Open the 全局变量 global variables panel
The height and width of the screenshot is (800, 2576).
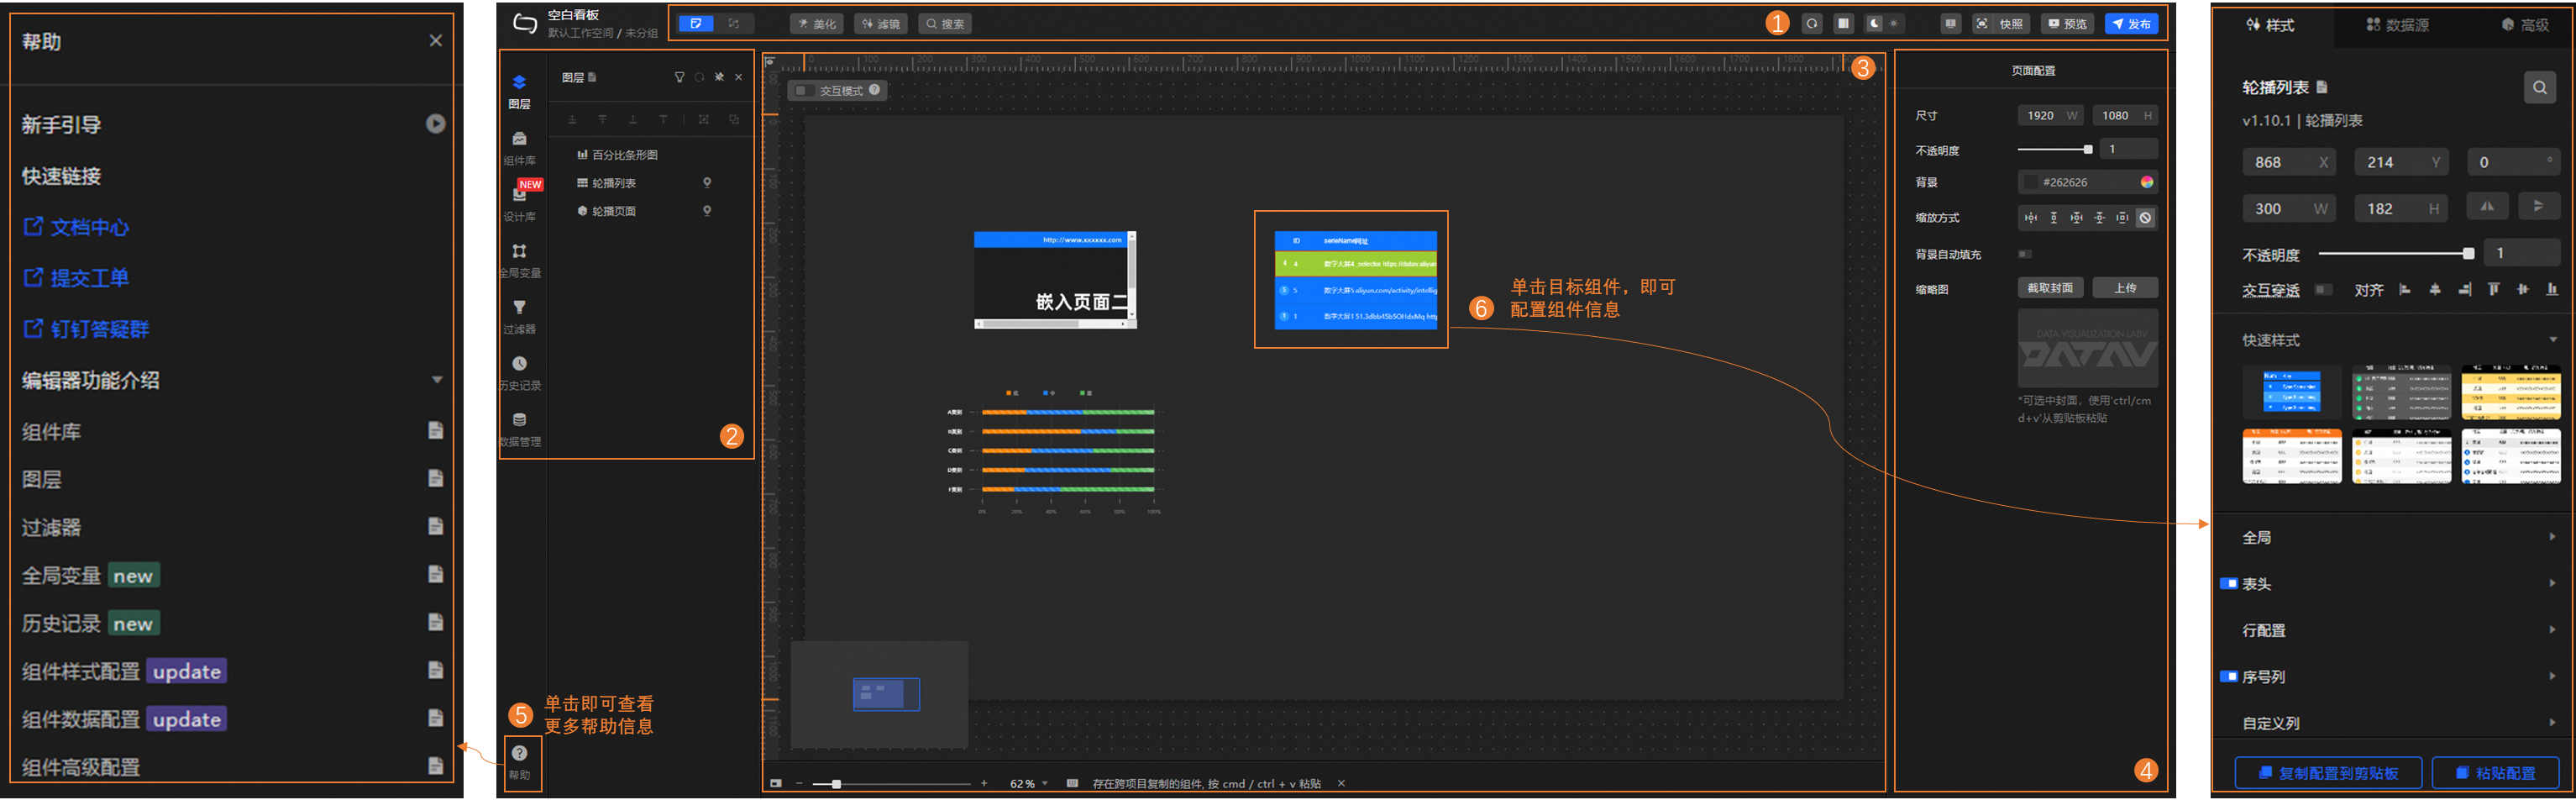click(x=519, y=260)
